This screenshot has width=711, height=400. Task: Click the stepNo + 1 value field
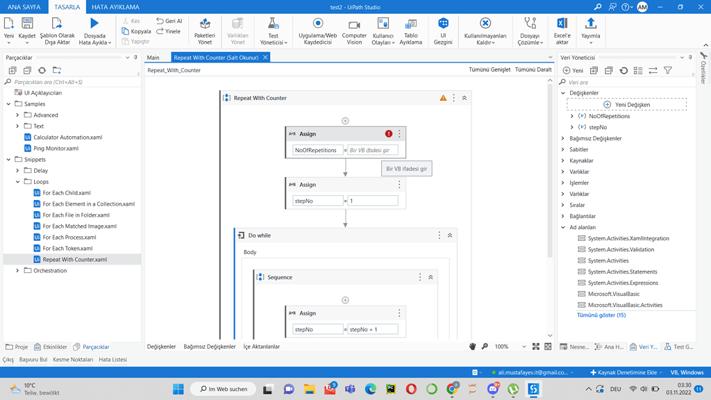[372, 330]
